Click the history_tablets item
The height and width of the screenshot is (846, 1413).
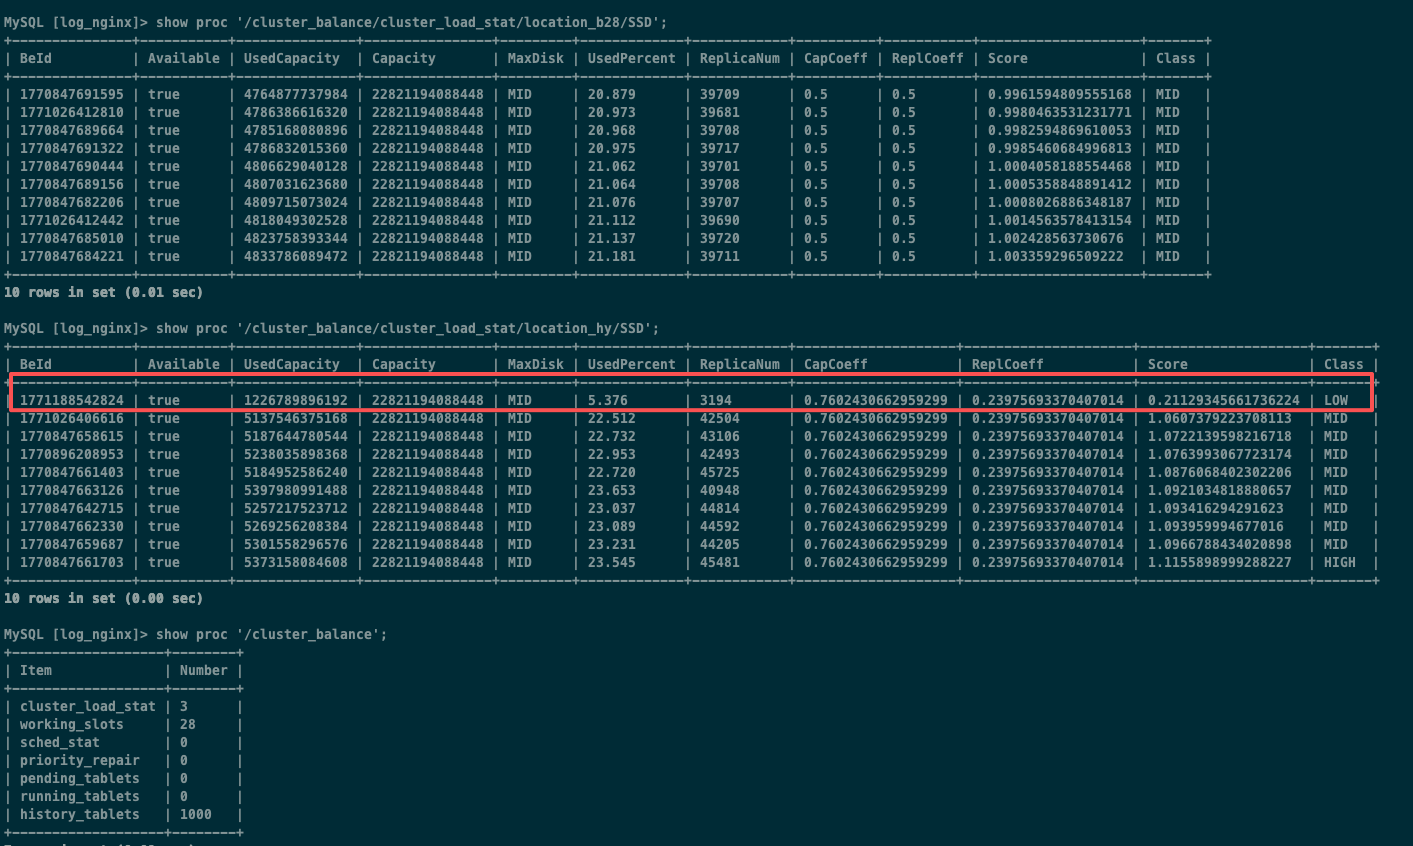[x=80, y=814]
